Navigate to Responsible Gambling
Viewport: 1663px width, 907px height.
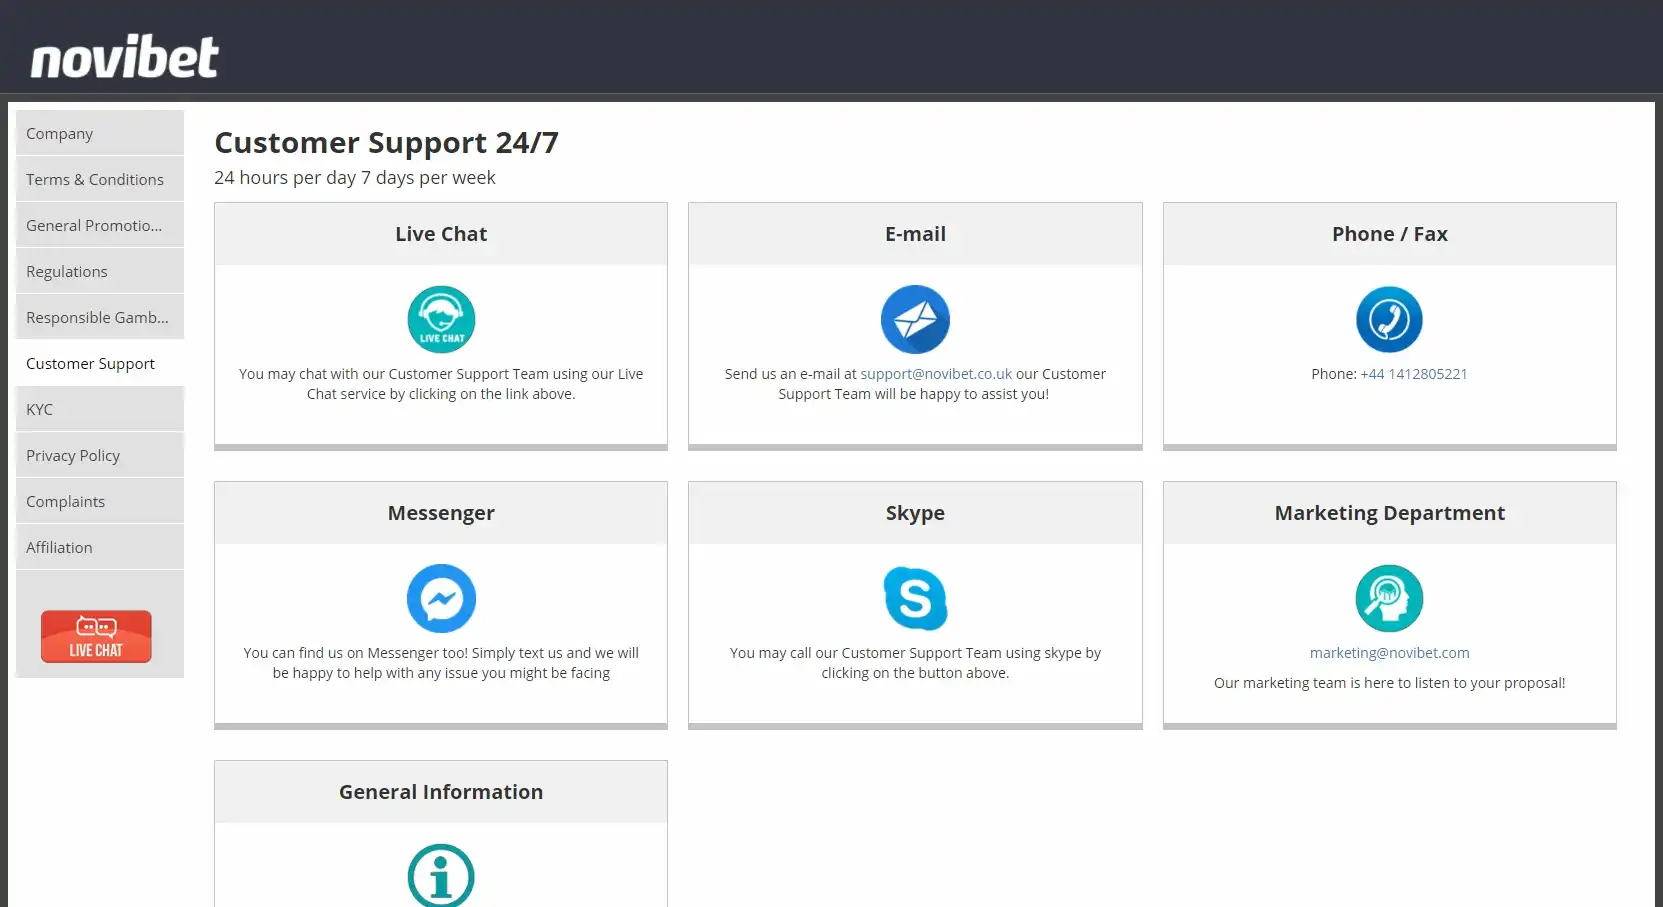[x=100, y=317]
